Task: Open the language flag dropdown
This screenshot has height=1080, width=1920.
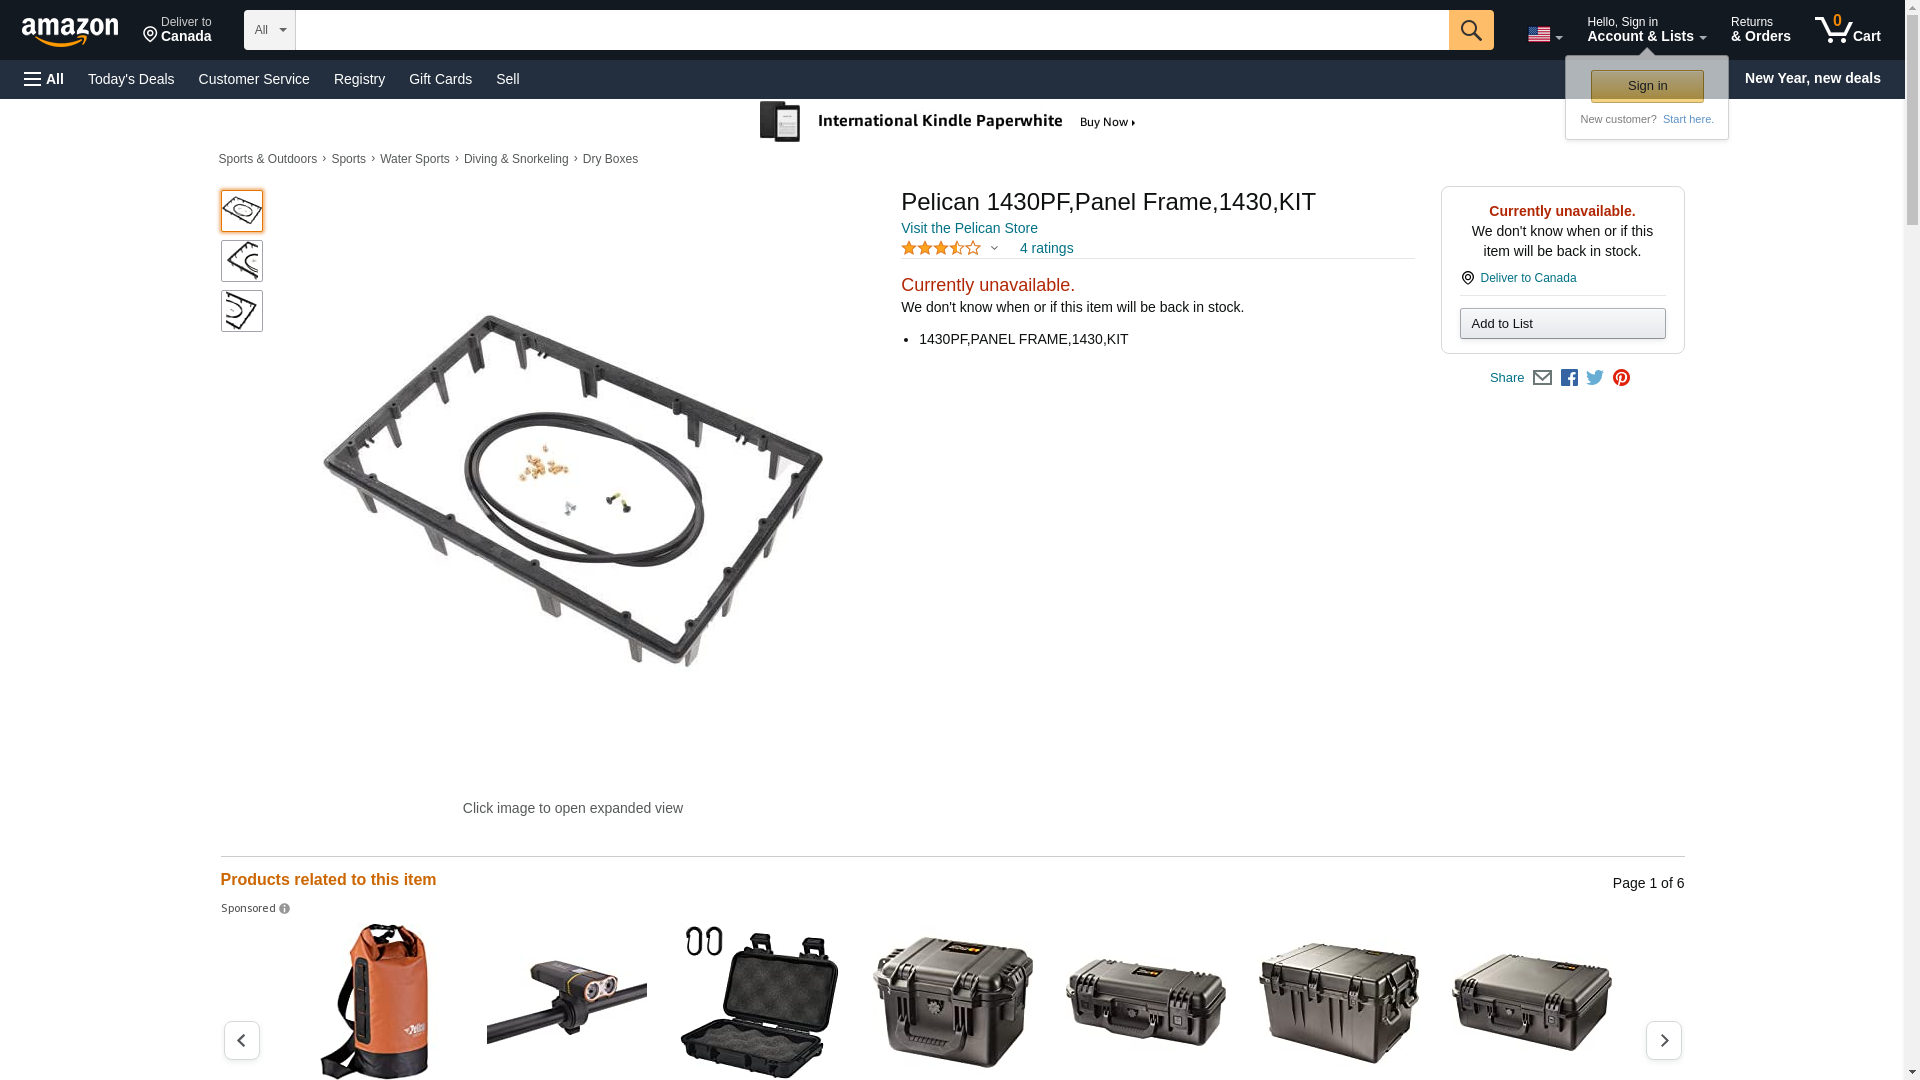Action: [1545, 35]
